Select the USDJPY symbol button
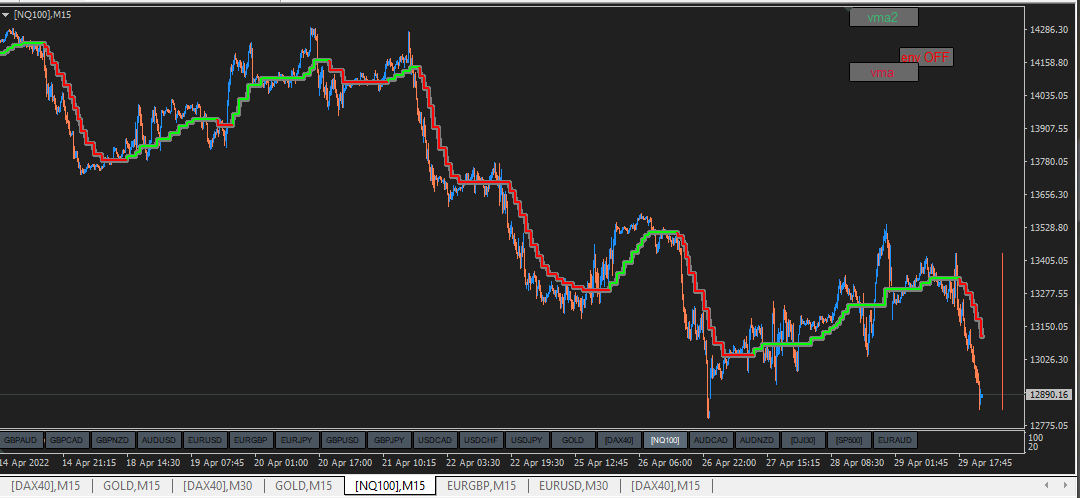 click(527, 439)
